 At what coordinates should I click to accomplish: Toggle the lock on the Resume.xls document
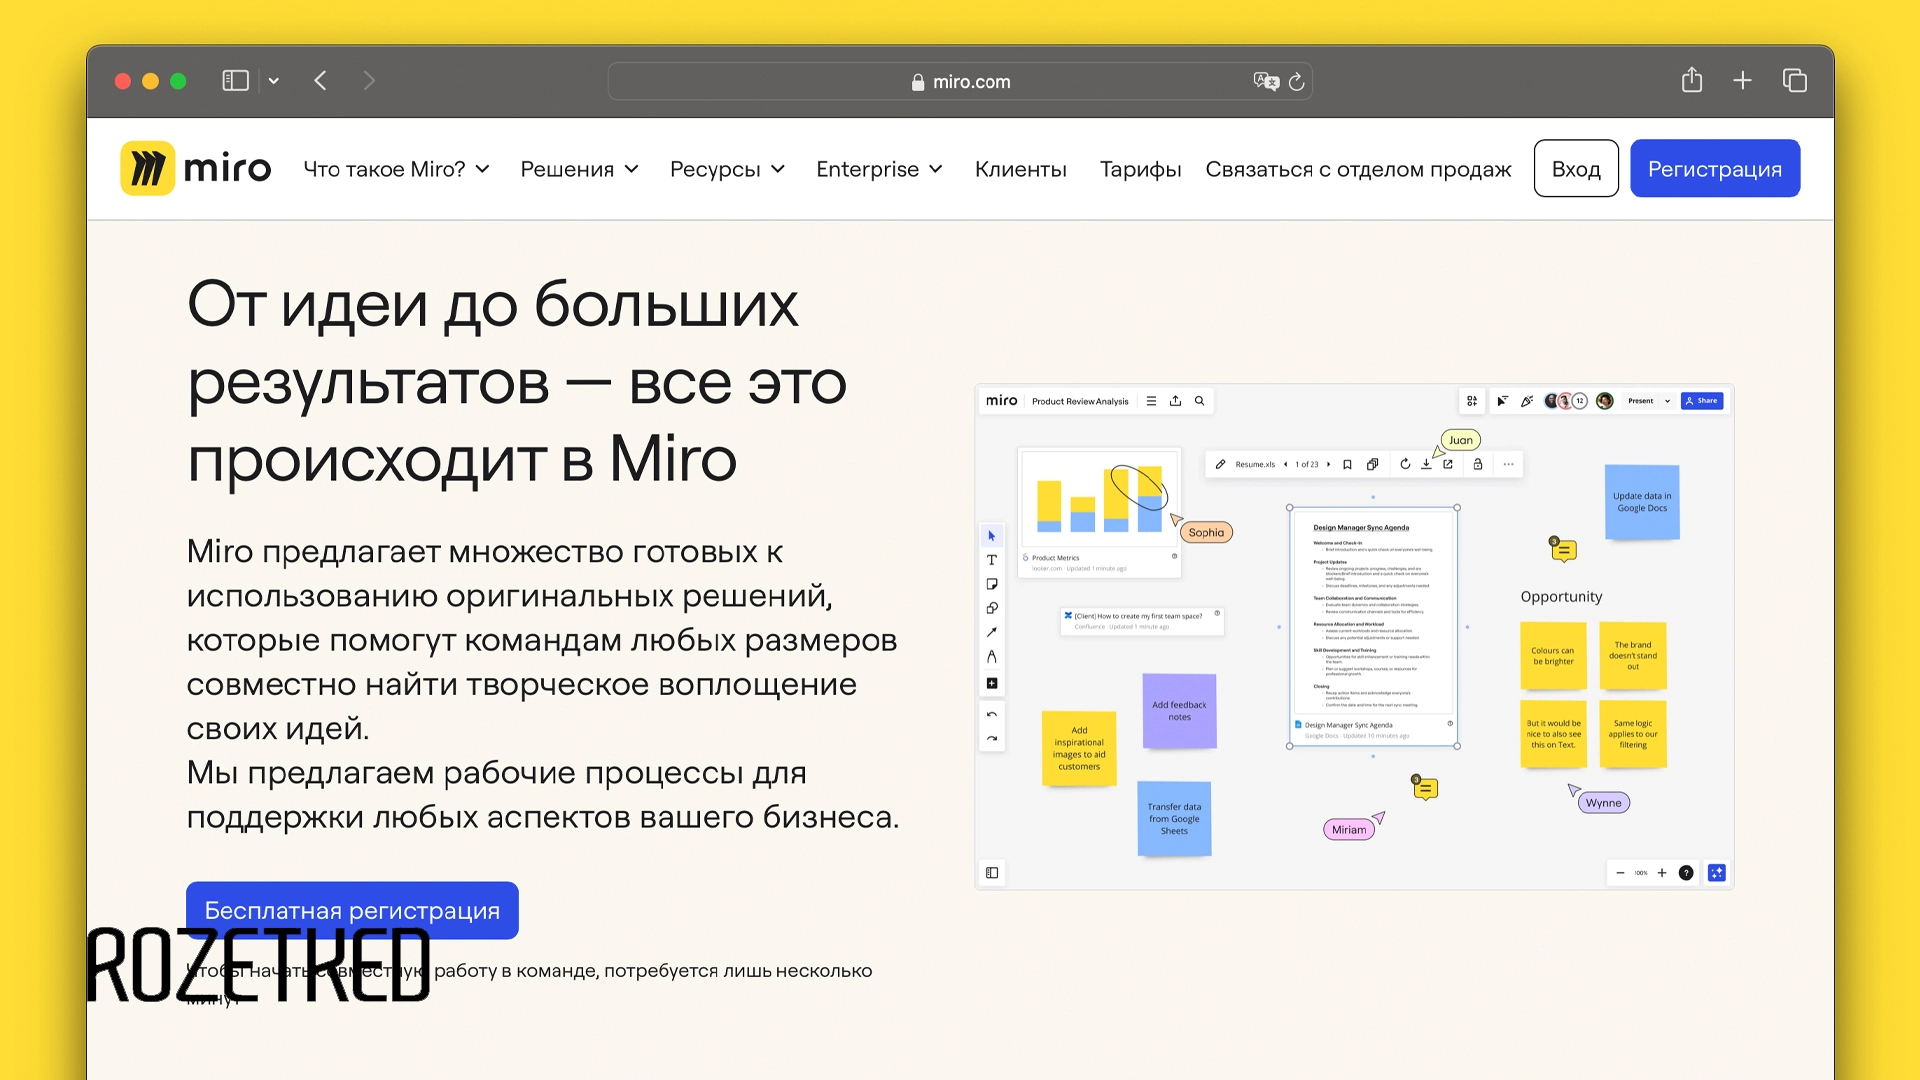(x=1479, y=464)
